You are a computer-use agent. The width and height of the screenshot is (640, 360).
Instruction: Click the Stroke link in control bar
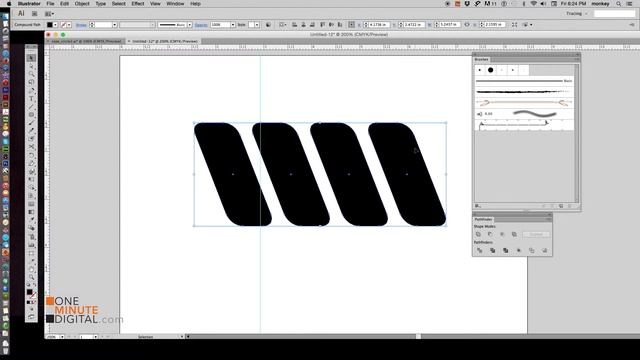click(x=81, y=25)
